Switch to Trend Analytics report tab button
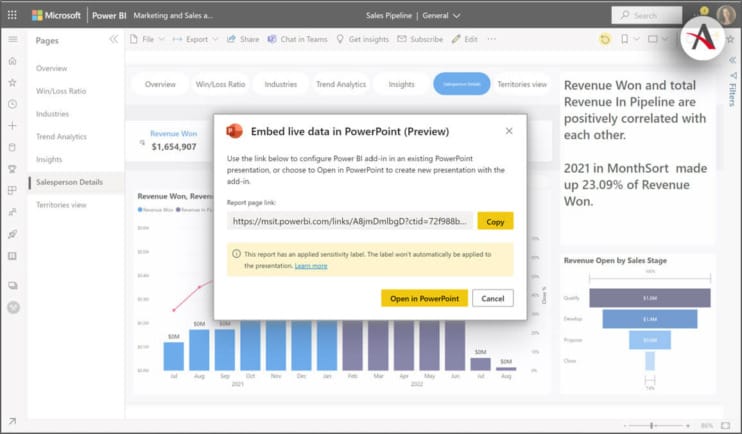The height and width of the screenshot is (434, 742). pyautogui.click(x=341, y=84)
